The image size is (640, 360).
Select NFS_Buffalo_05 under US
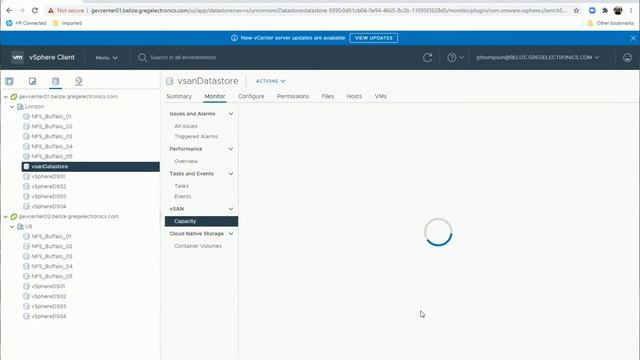click(51, 276)
